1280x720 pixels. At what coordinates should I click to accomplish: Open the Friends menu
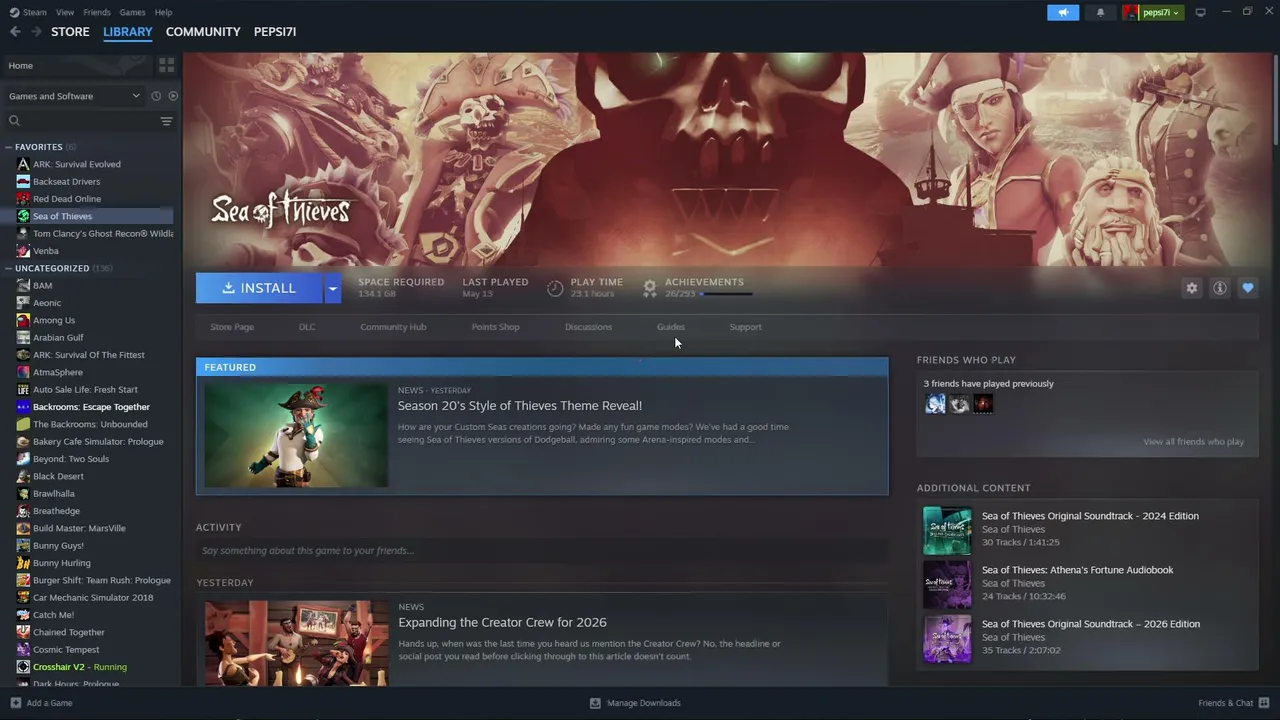97,12
